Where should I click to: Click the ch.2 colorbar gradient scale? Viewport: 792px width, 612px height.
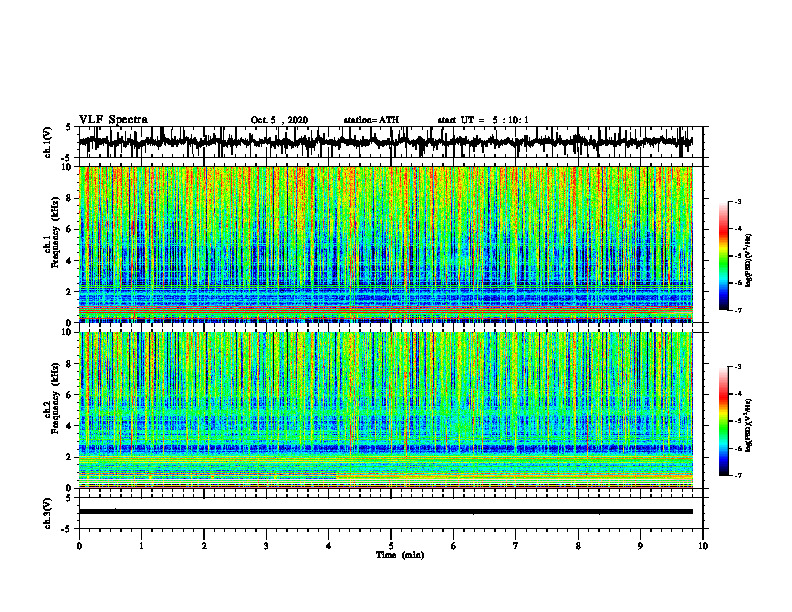723,421
